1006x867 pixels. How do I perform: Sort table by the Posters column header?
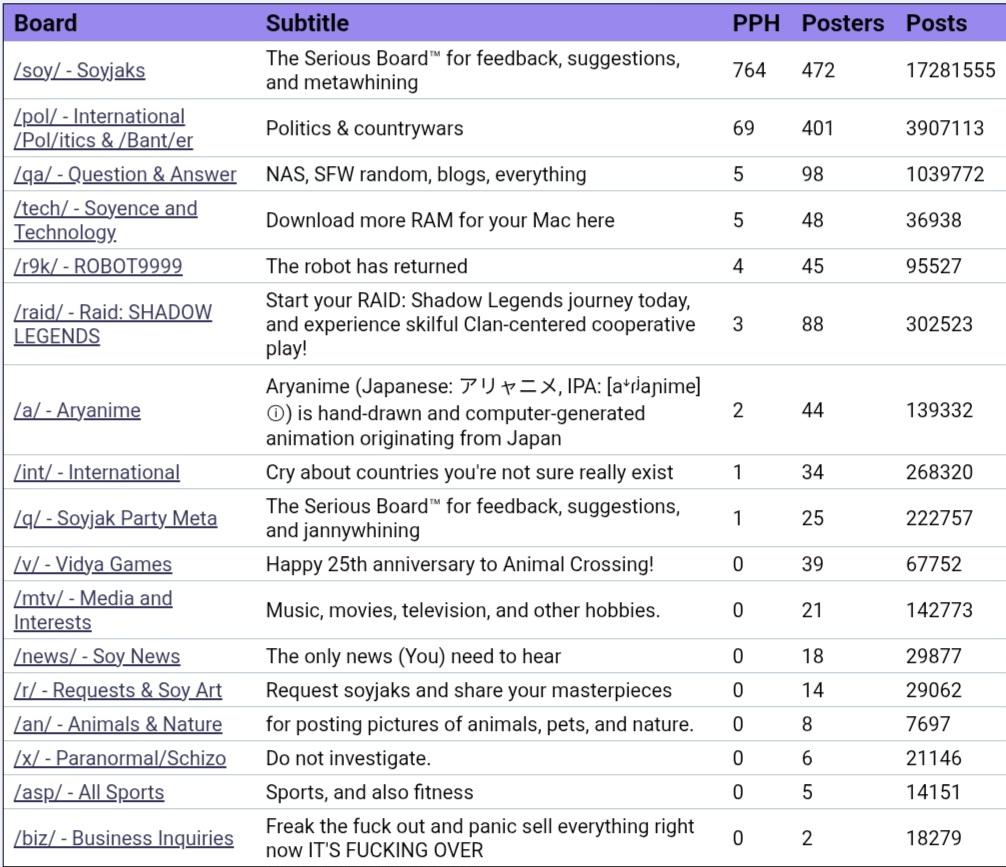pos(842,23)
